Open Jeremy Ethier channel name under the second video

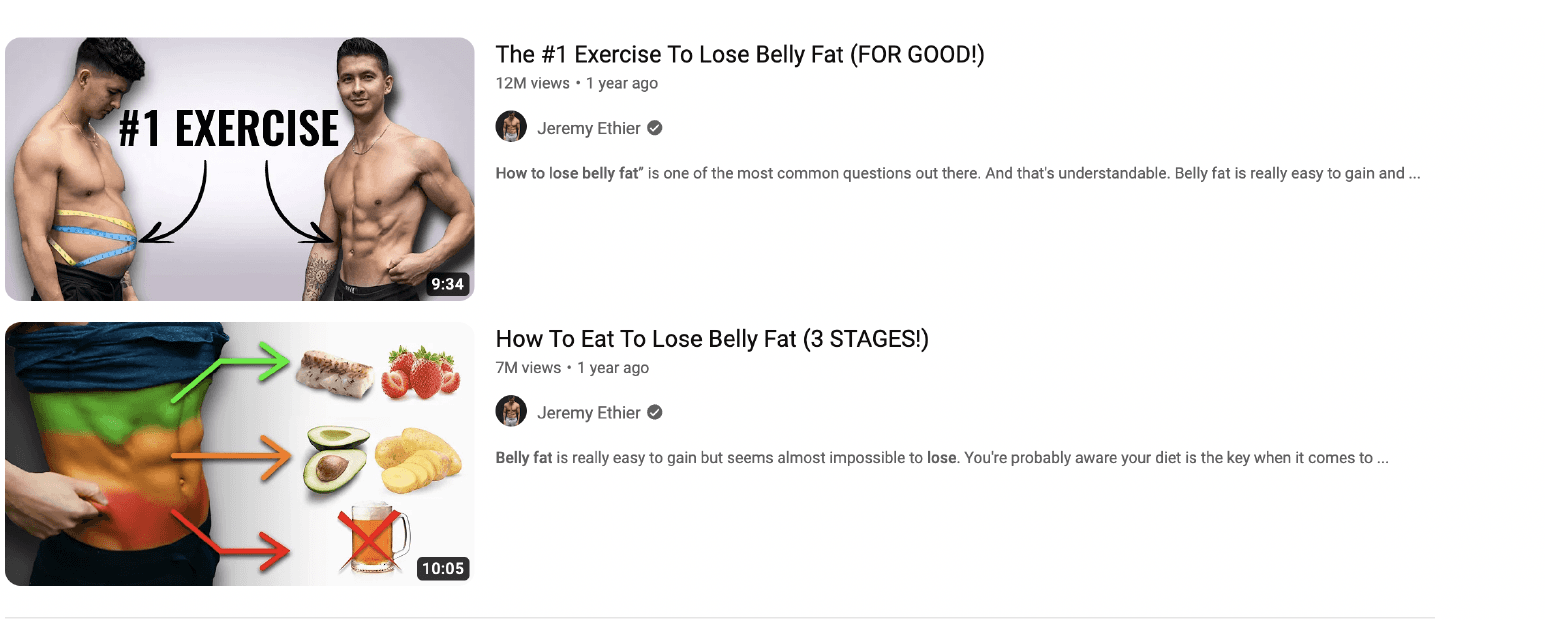coord(588,413)
